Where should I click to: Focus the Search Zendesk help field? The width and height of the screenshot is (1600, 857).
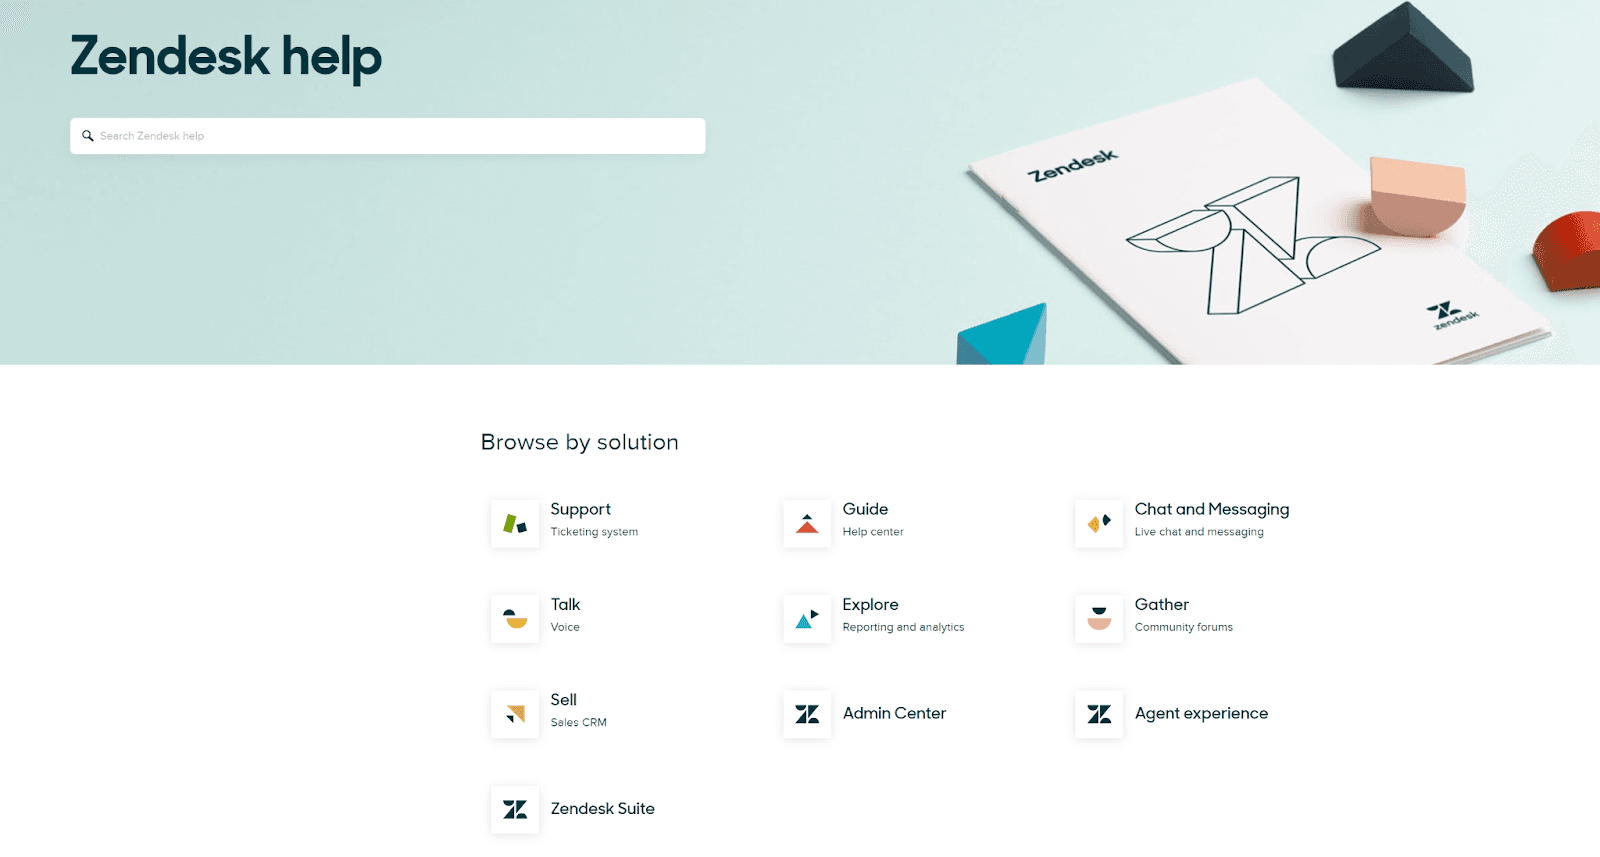[400, 136]
